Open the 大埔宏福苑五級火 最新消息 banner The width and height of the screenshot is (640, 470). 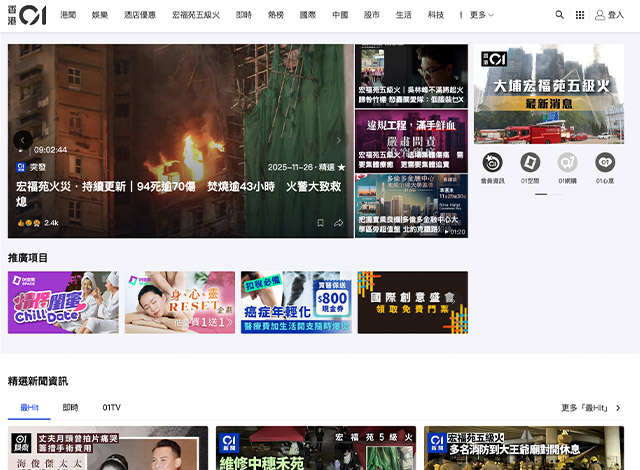(549, 95)
